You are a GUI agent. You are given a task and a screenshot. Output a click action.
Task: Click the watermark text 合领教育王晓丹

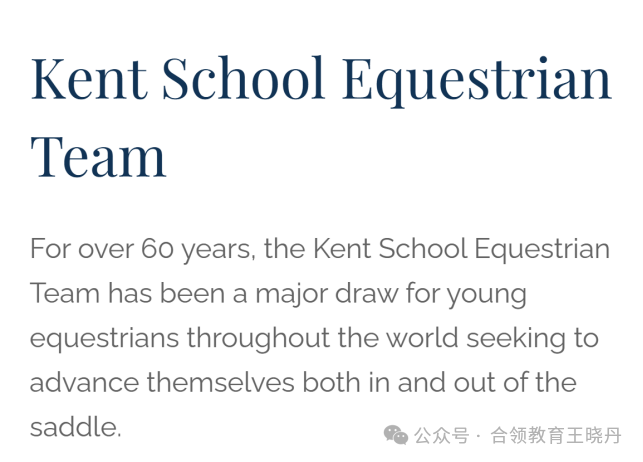[x=556, y=435]
